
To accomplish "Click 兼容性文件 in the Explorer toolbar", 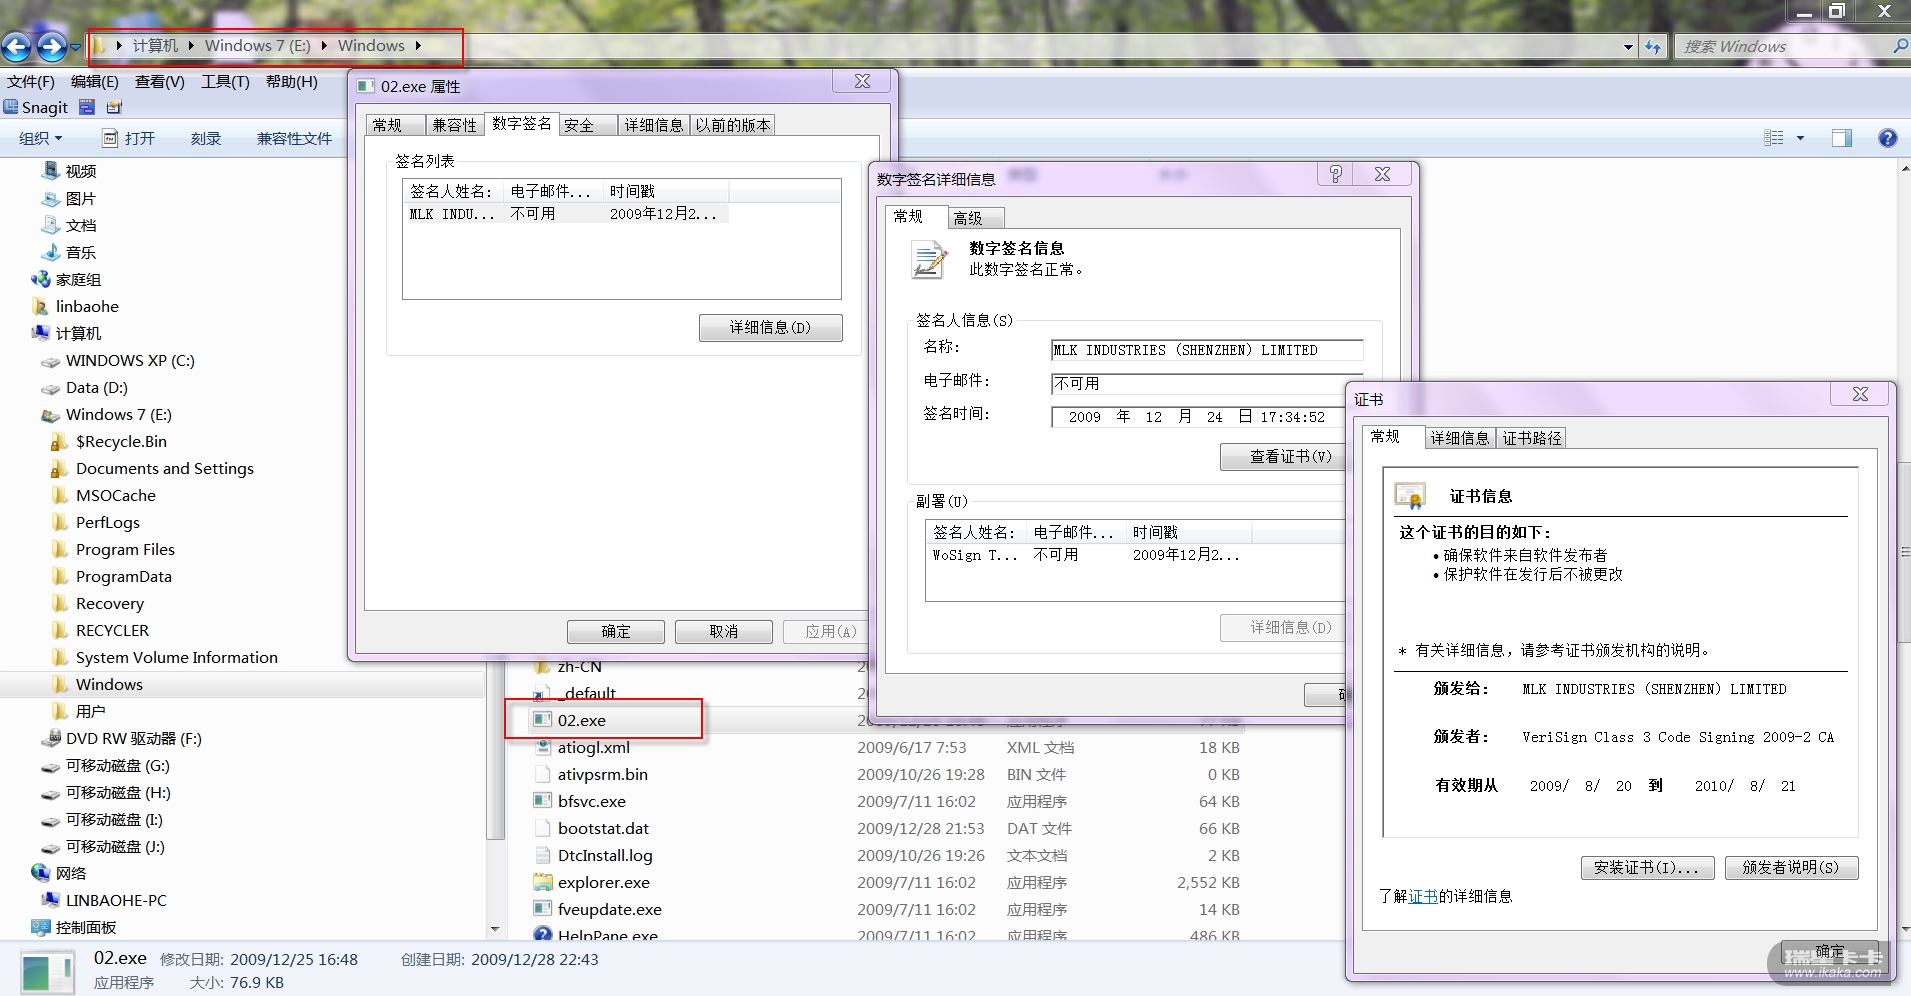I will pos(294,138).
